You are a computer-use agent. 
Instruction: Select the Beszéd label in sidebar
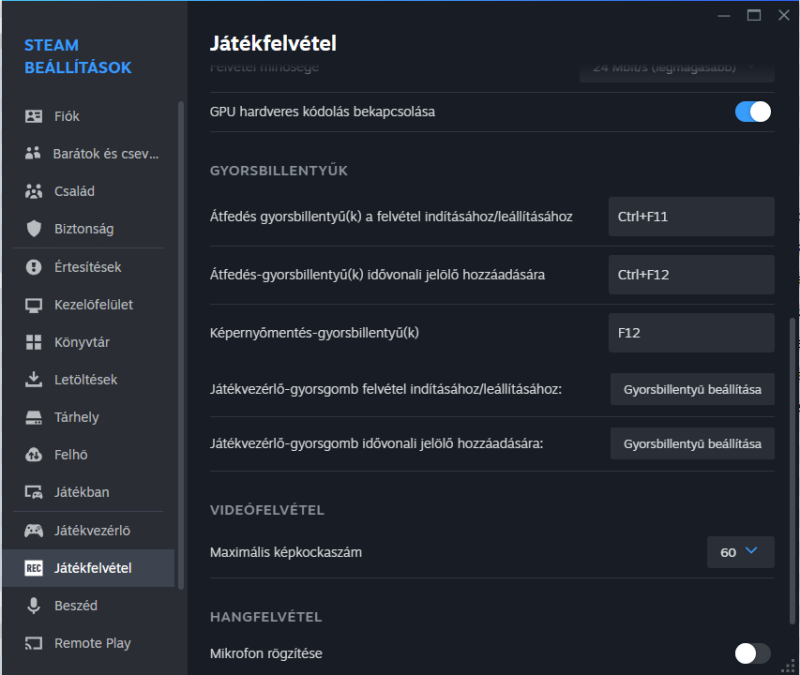[76, 606]
